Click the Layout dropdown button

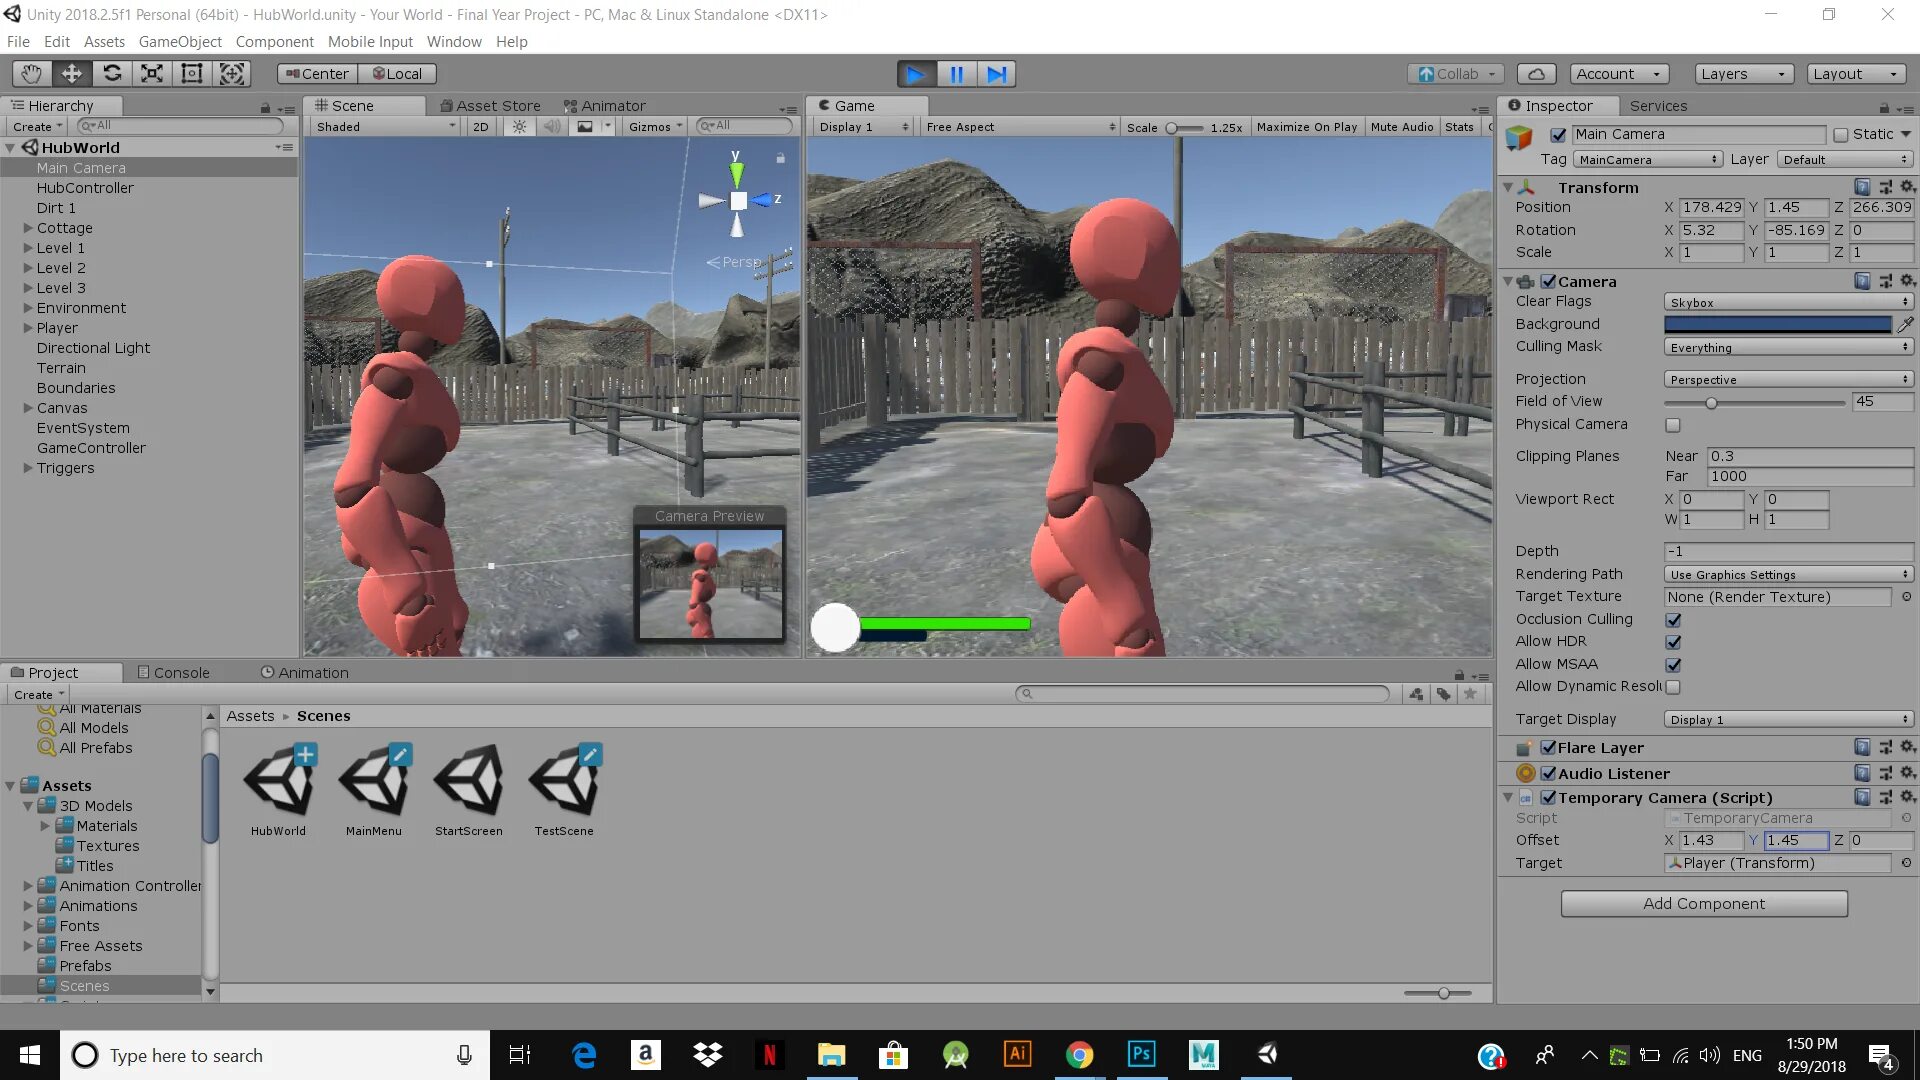coord(1855,73)
